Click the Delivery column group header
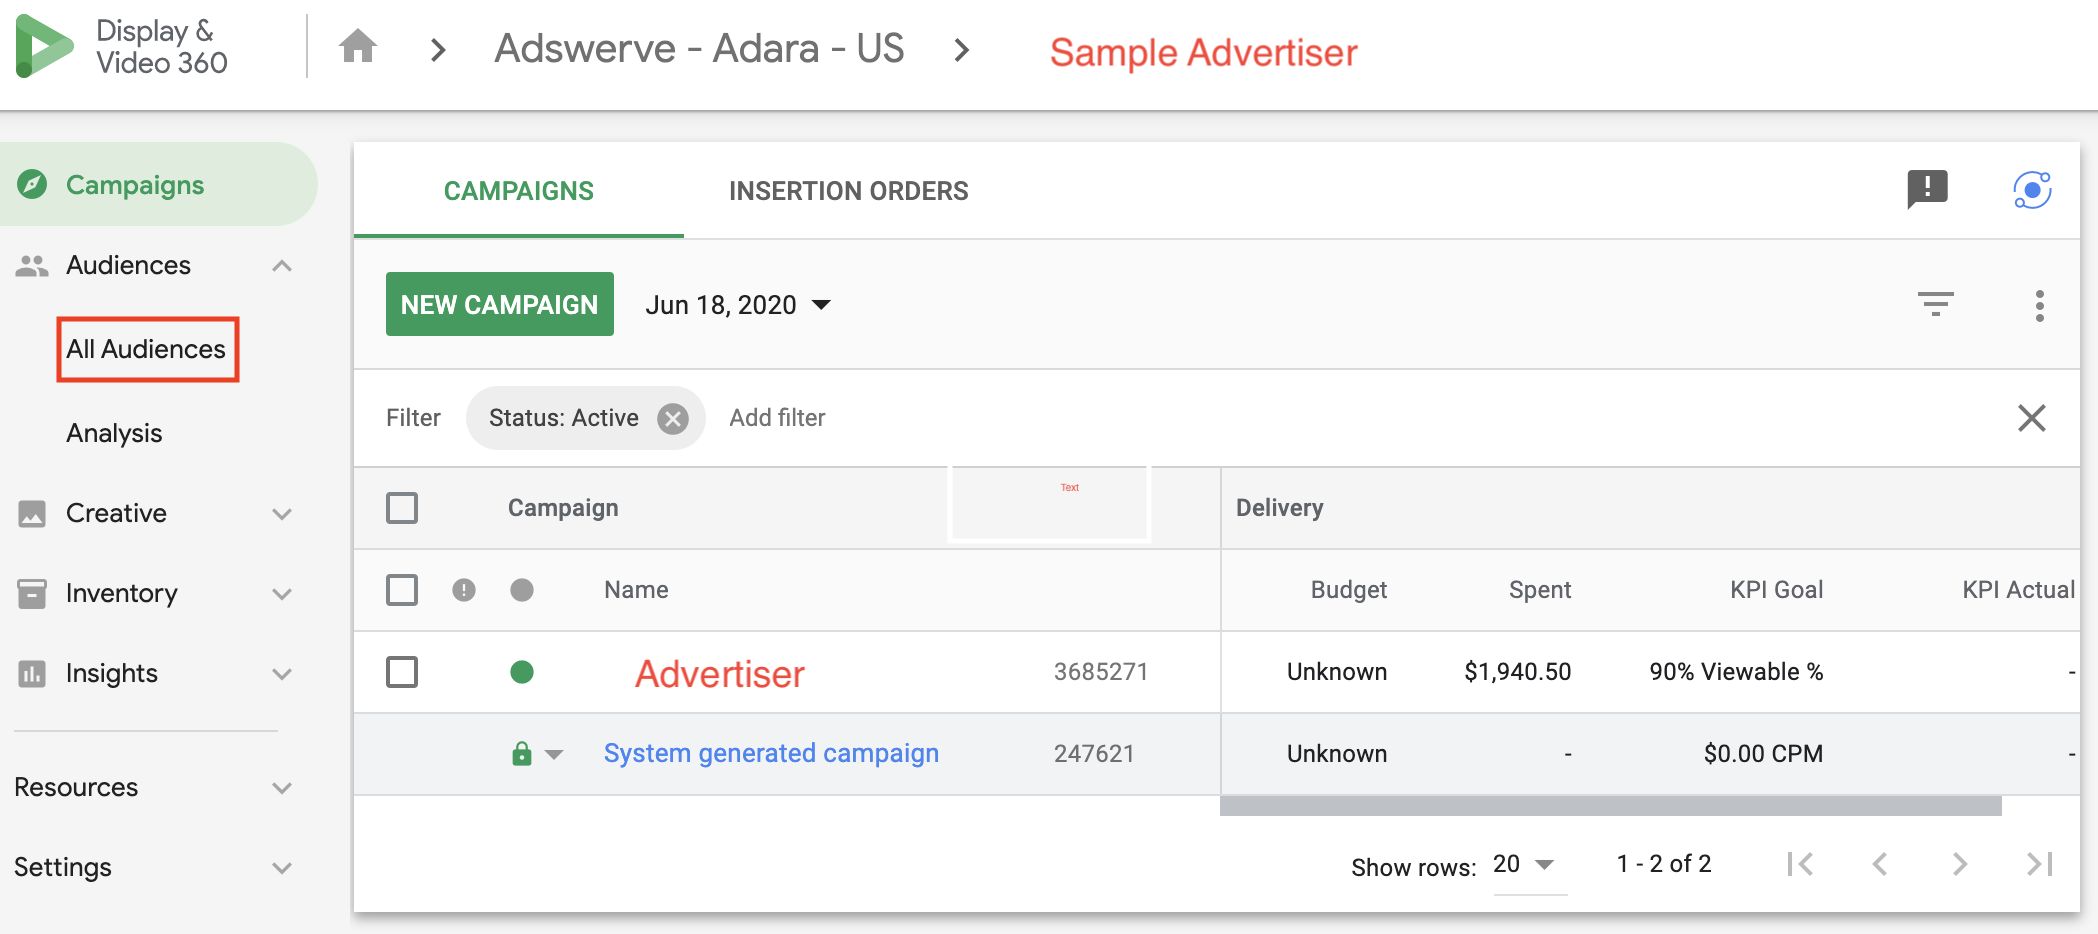This screenshot has height=934, width=2098. (1280, 508)
